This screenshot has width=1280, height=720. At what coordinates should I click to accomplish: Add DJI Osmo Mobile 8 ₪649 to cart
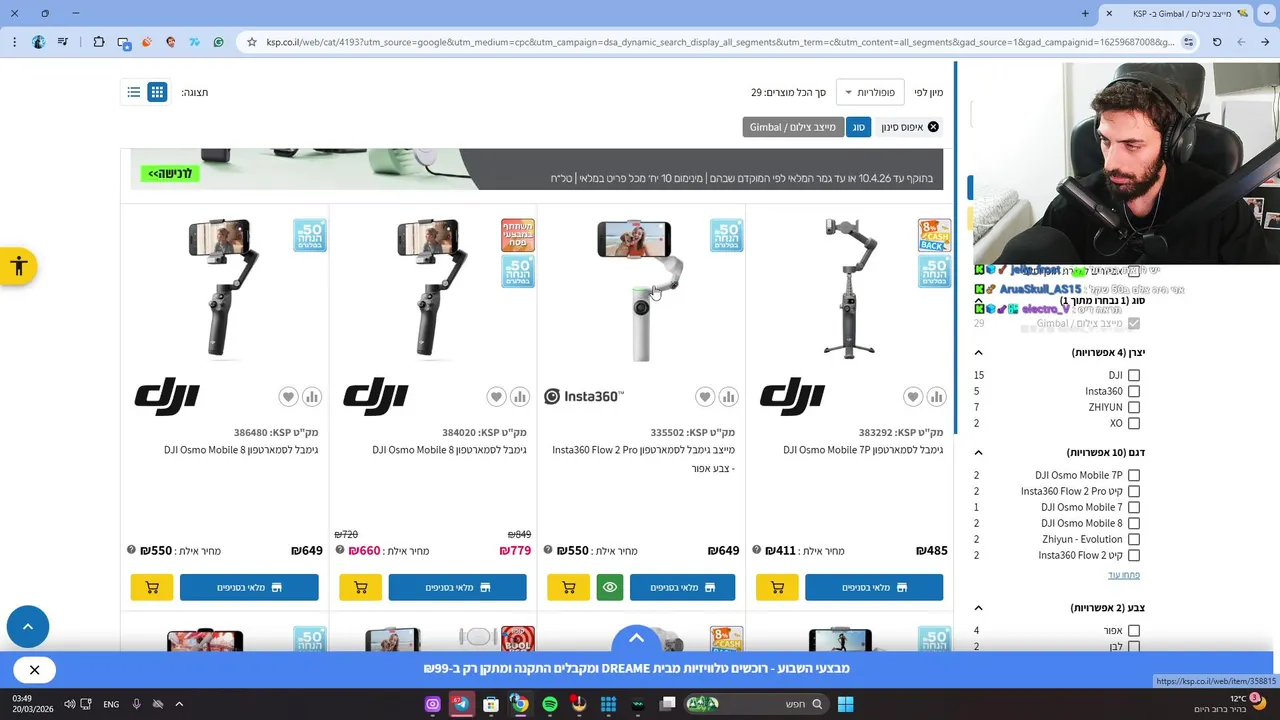coord(152,587)
